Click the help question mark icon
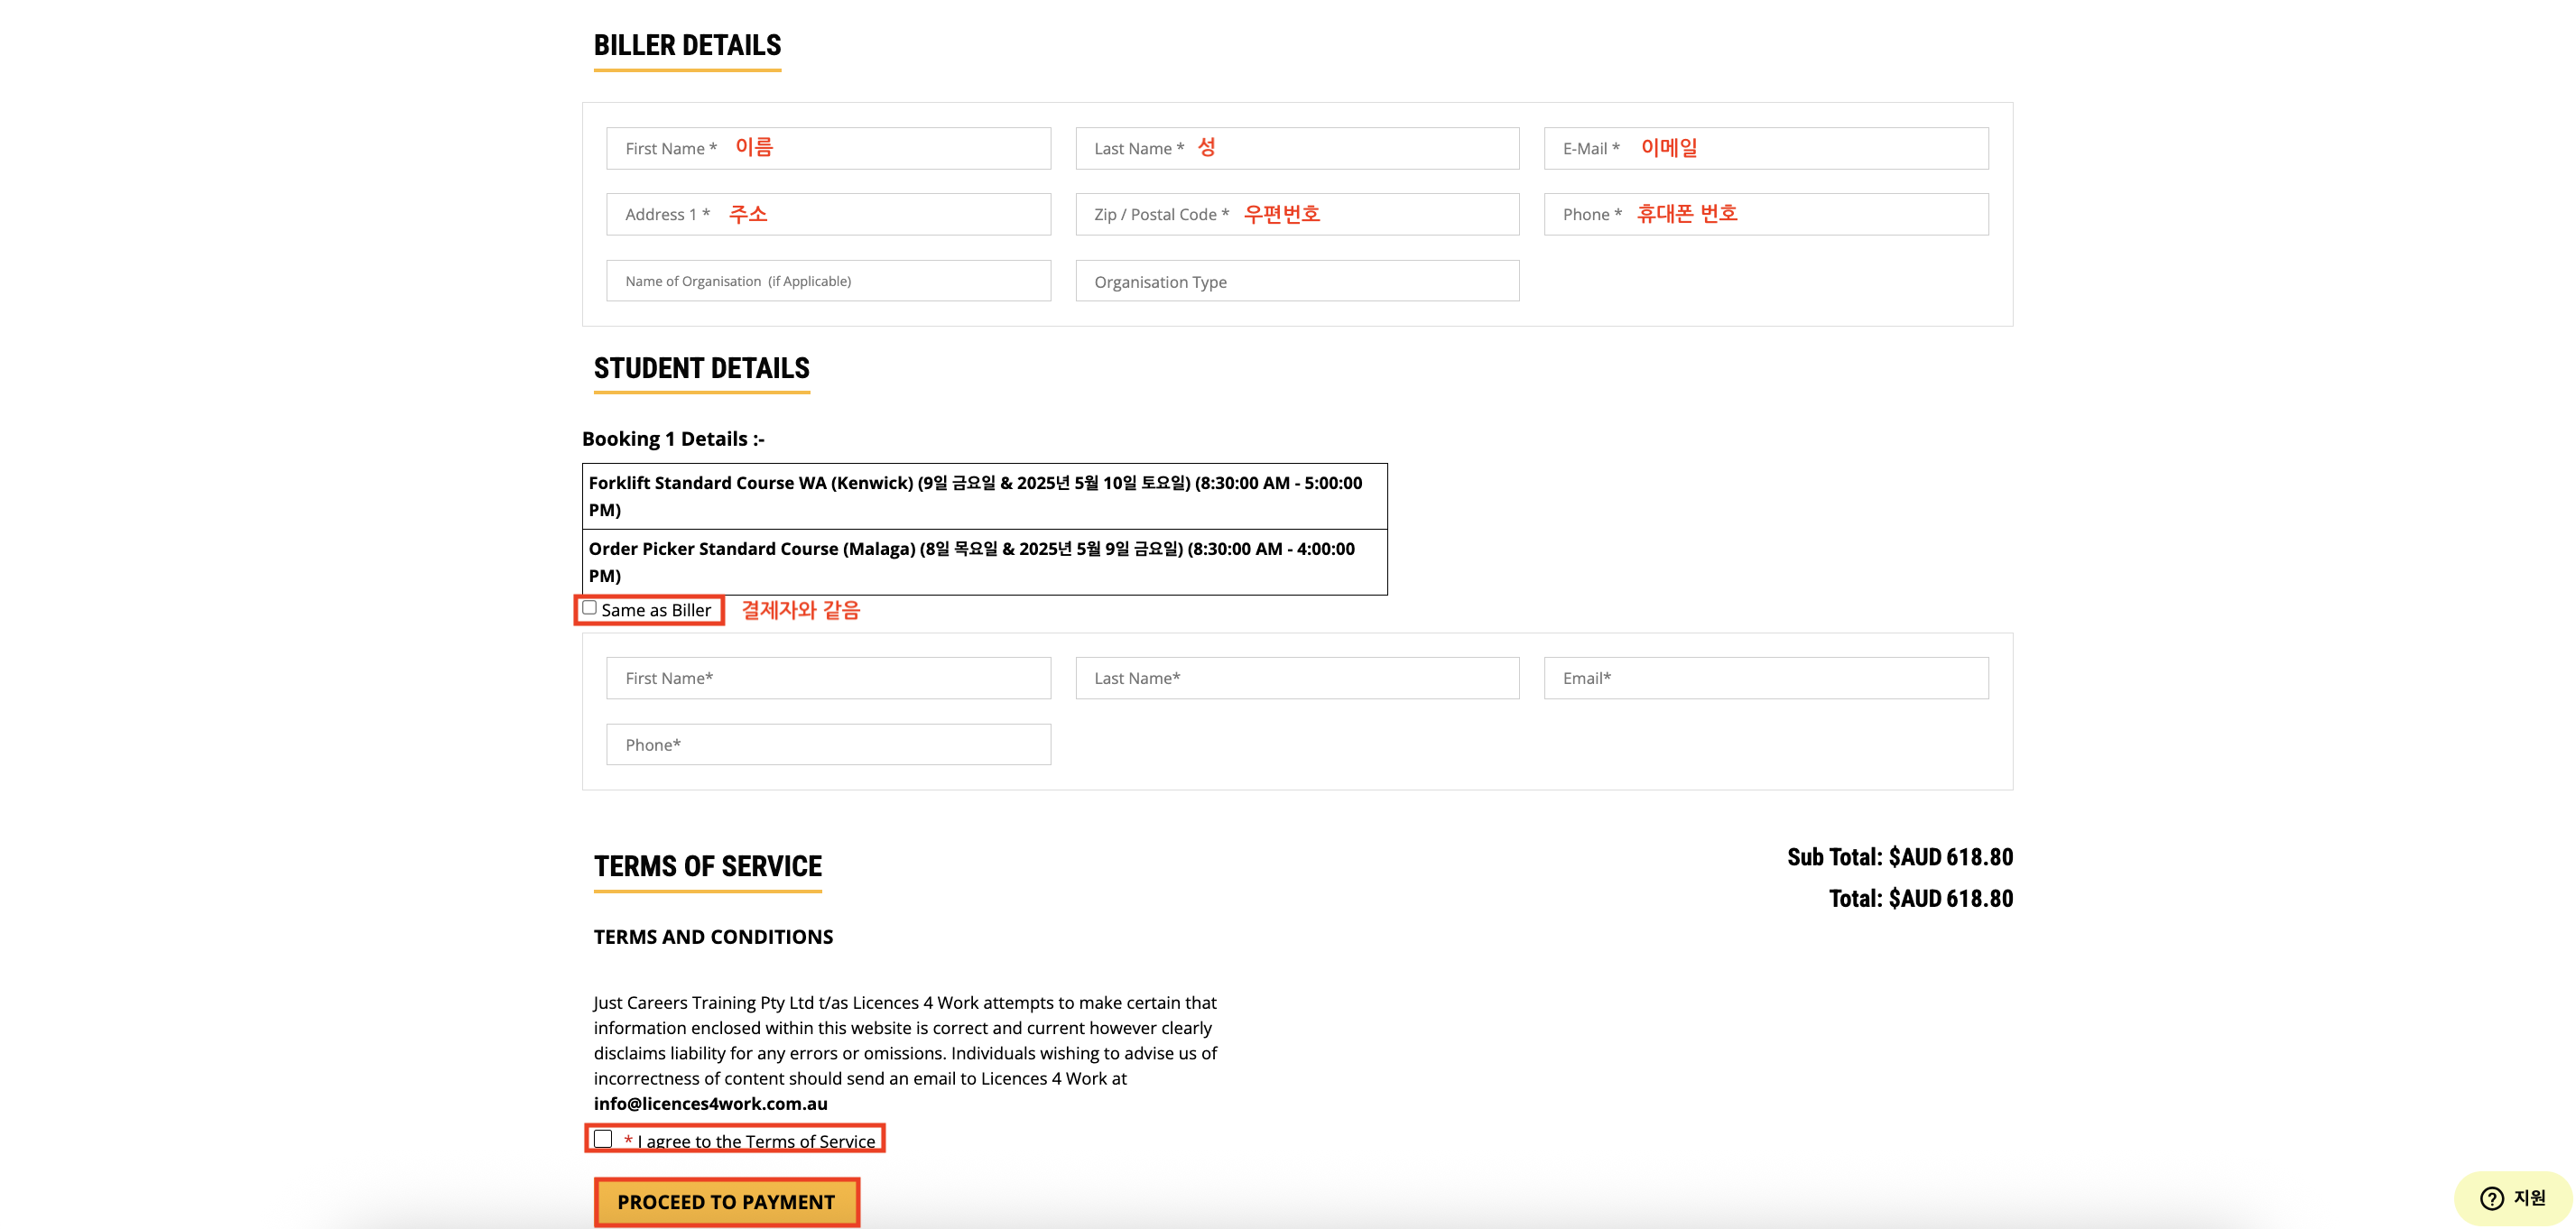 click(2491, 1198)
